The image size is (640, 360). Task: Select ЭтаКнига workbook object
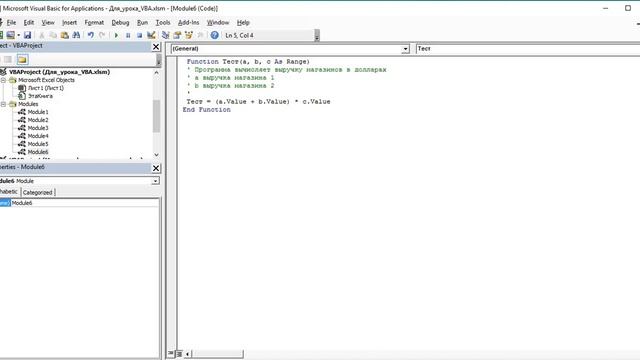point(40,96)
